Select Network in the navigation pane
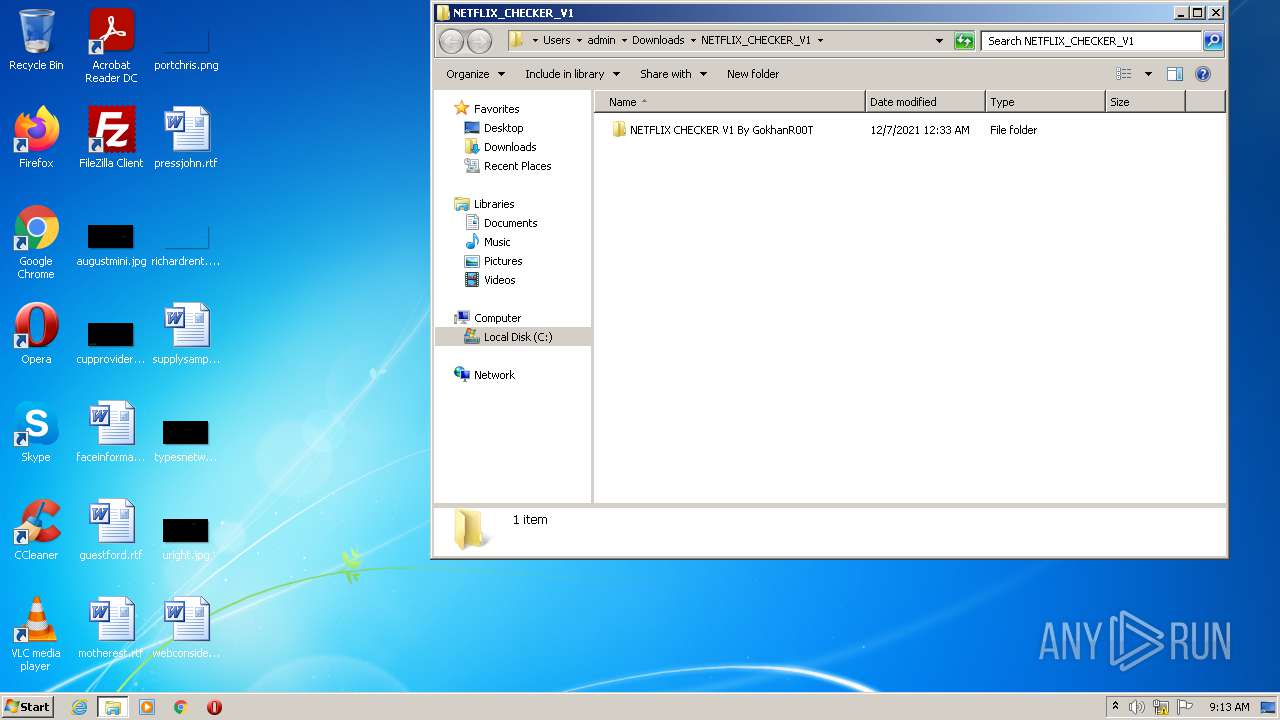This screenshot has width=1280, height=720. pos(494,375)
